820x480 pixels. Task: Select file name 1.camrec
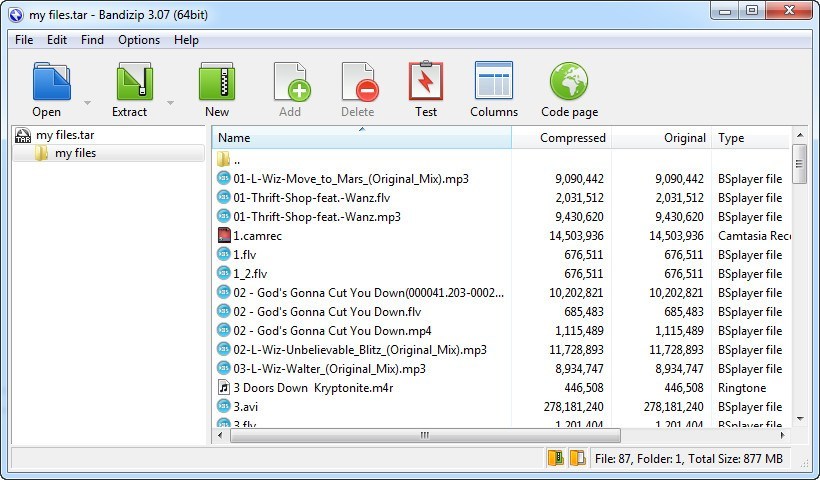click(x=257, y=235)
